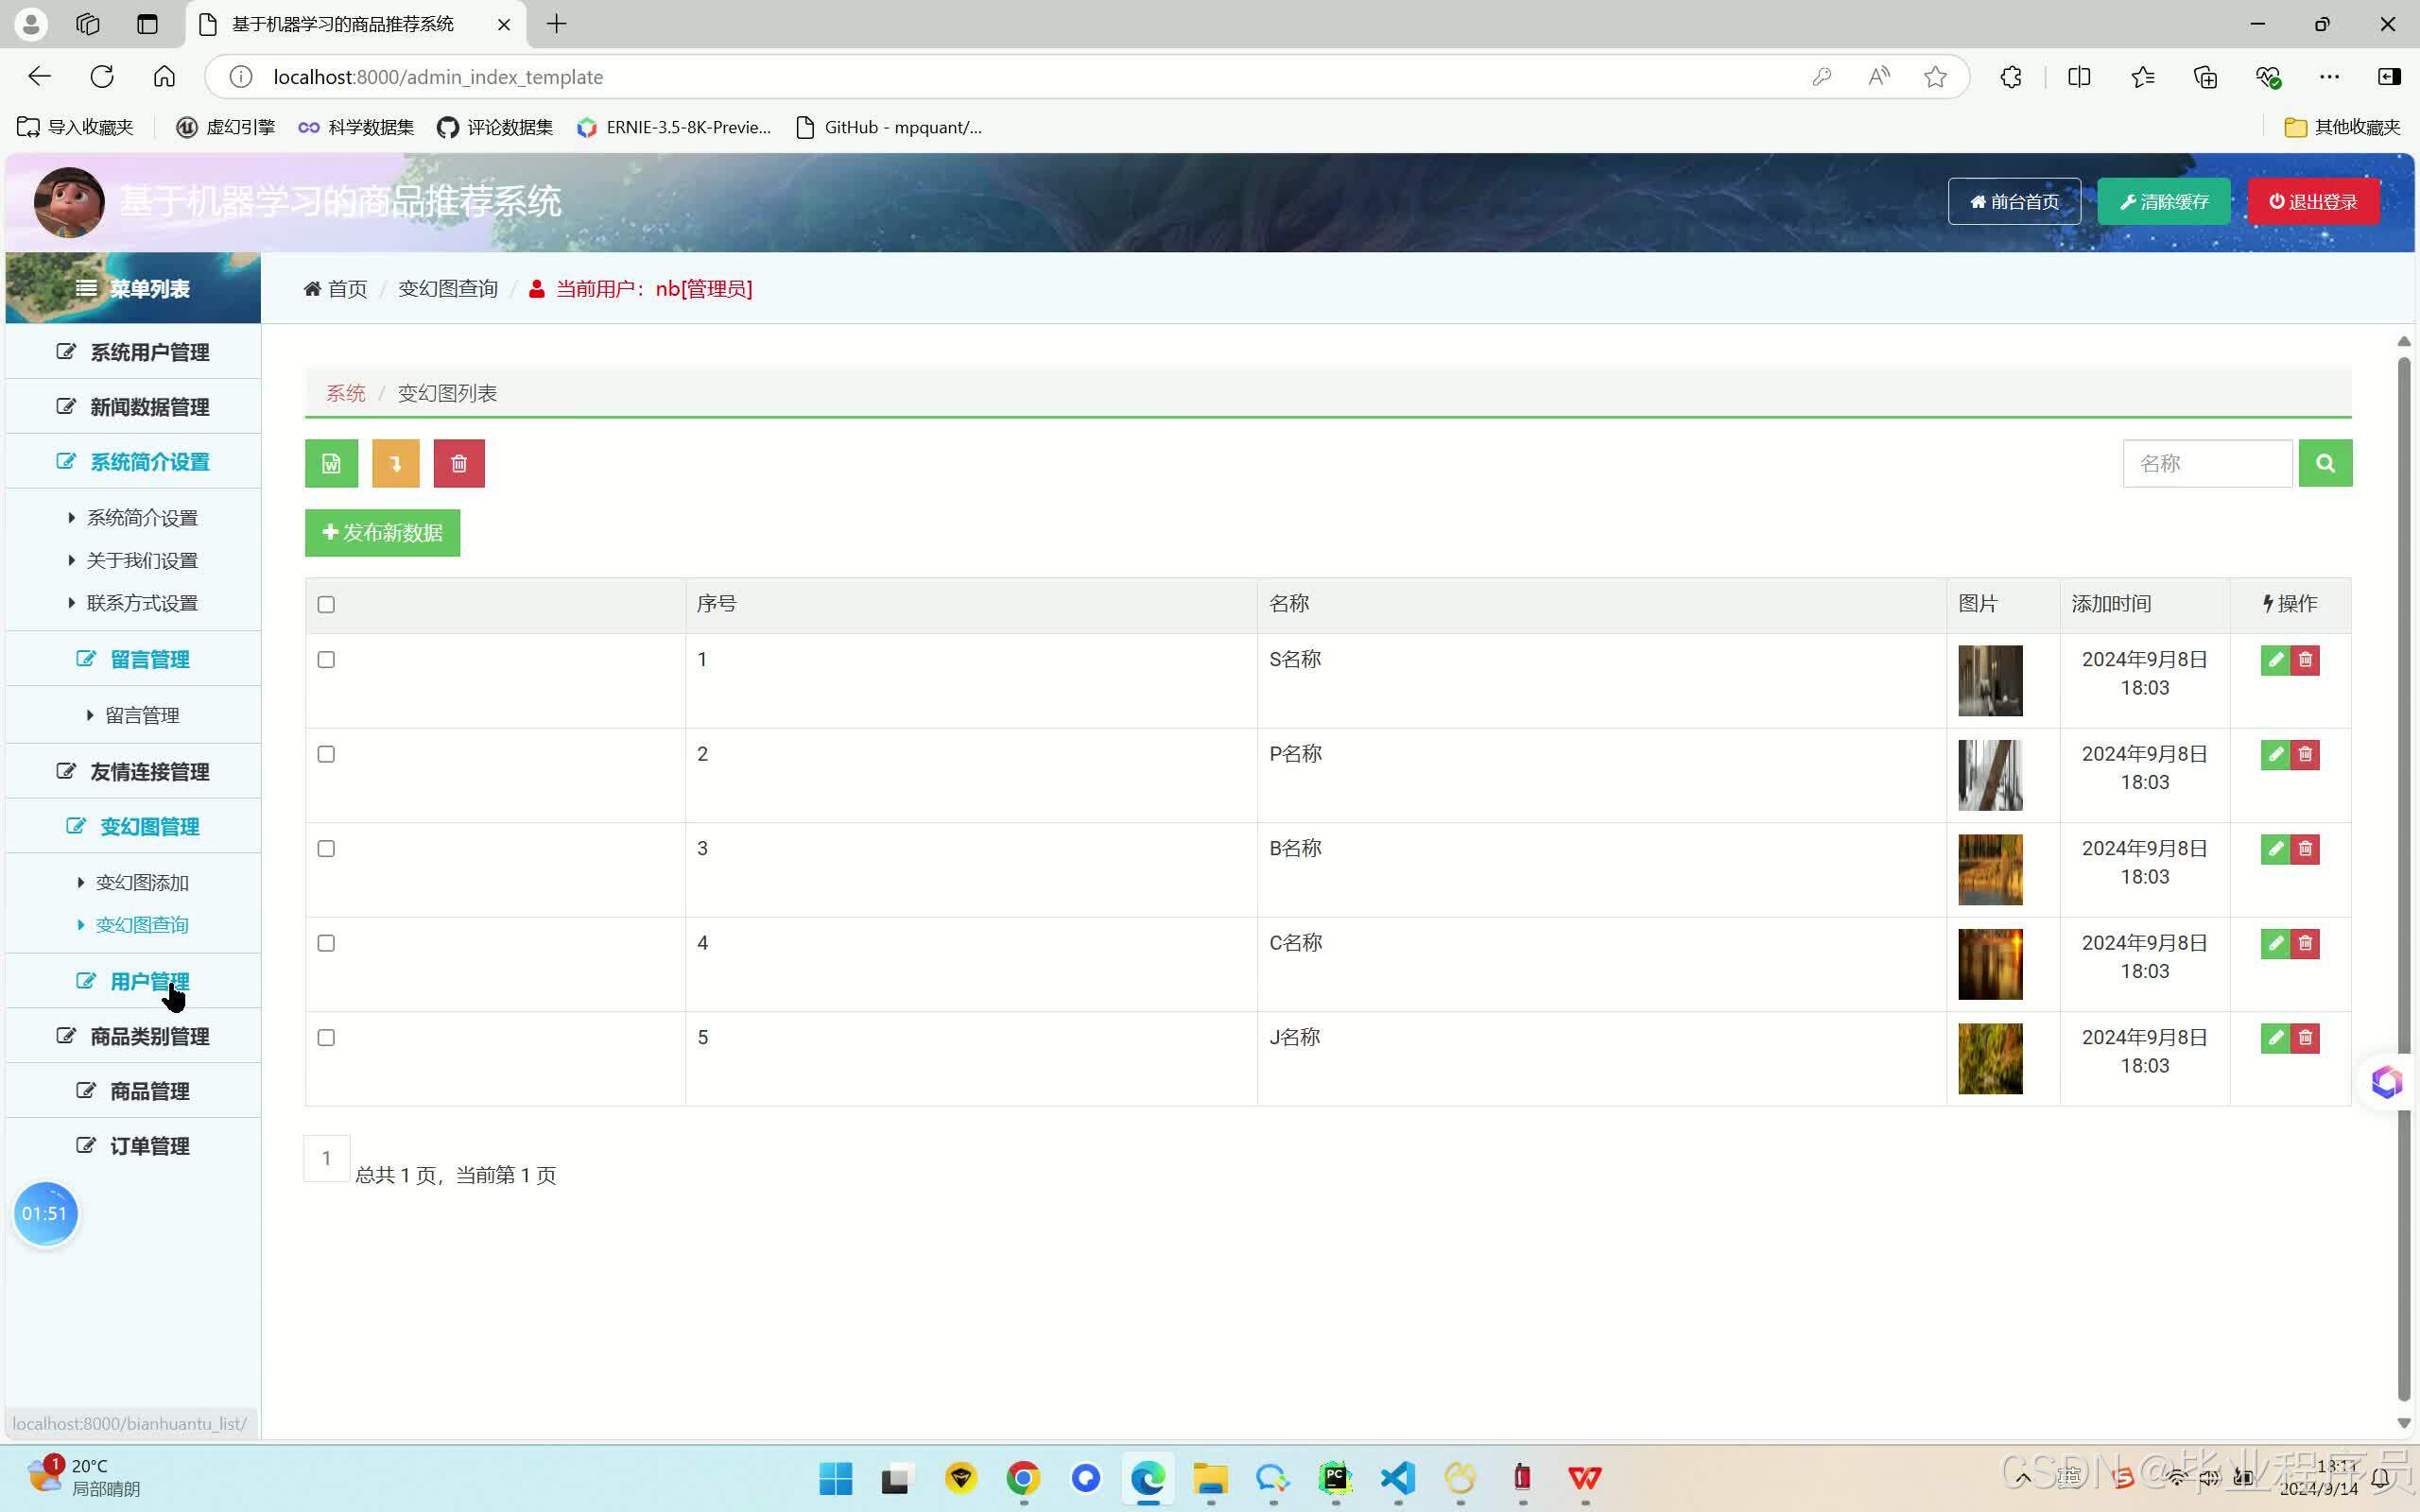Delete row J名称 with red trash icon
This screenshot has height=1512, width=2420.
coord(2305,1038)
